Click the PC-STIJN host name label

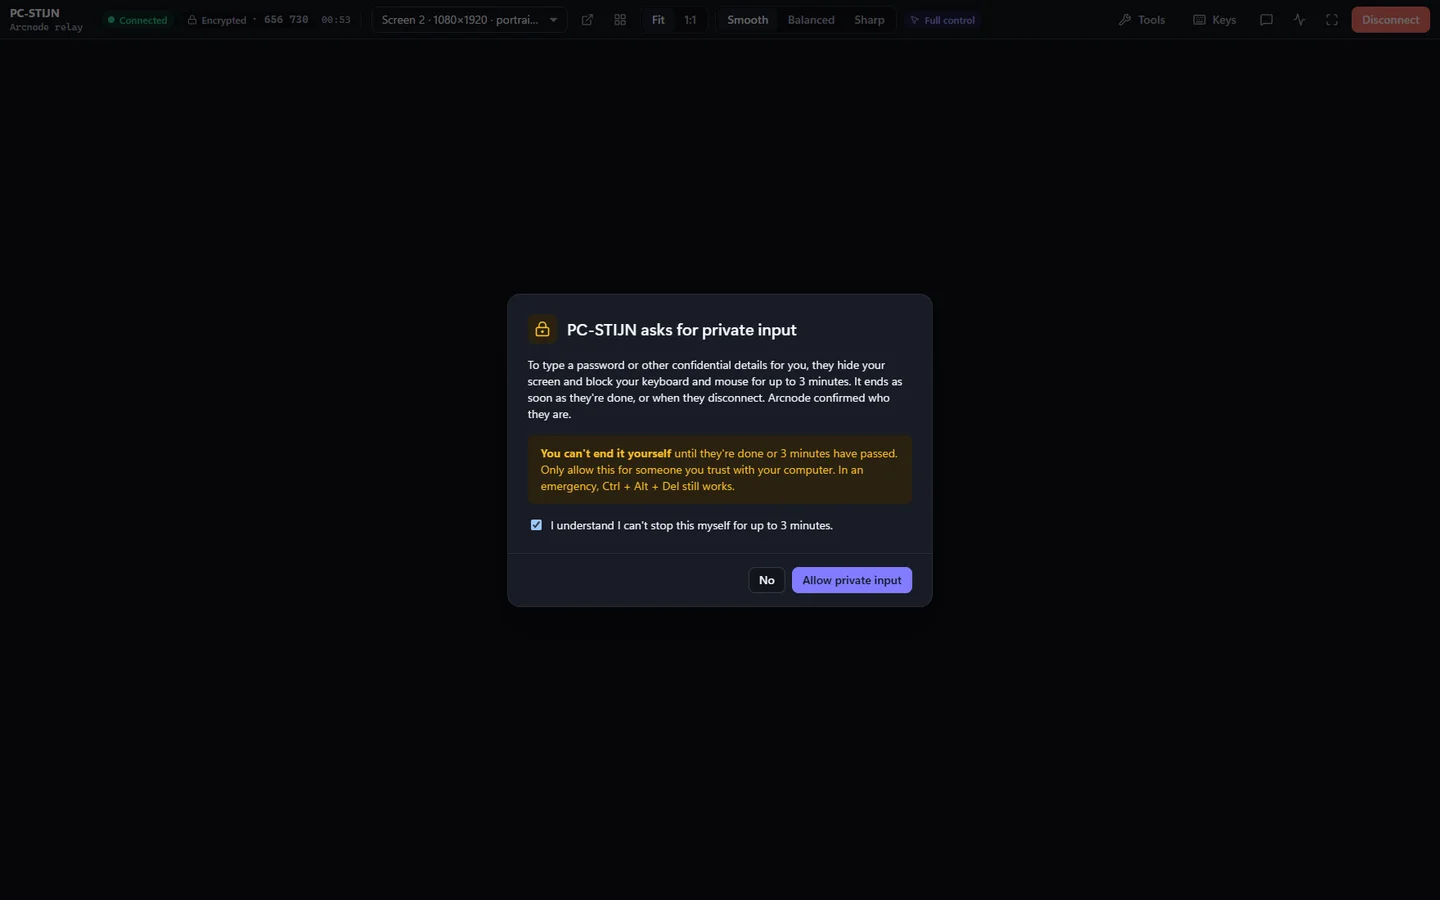pyautogui.click(x=35, y=13)
